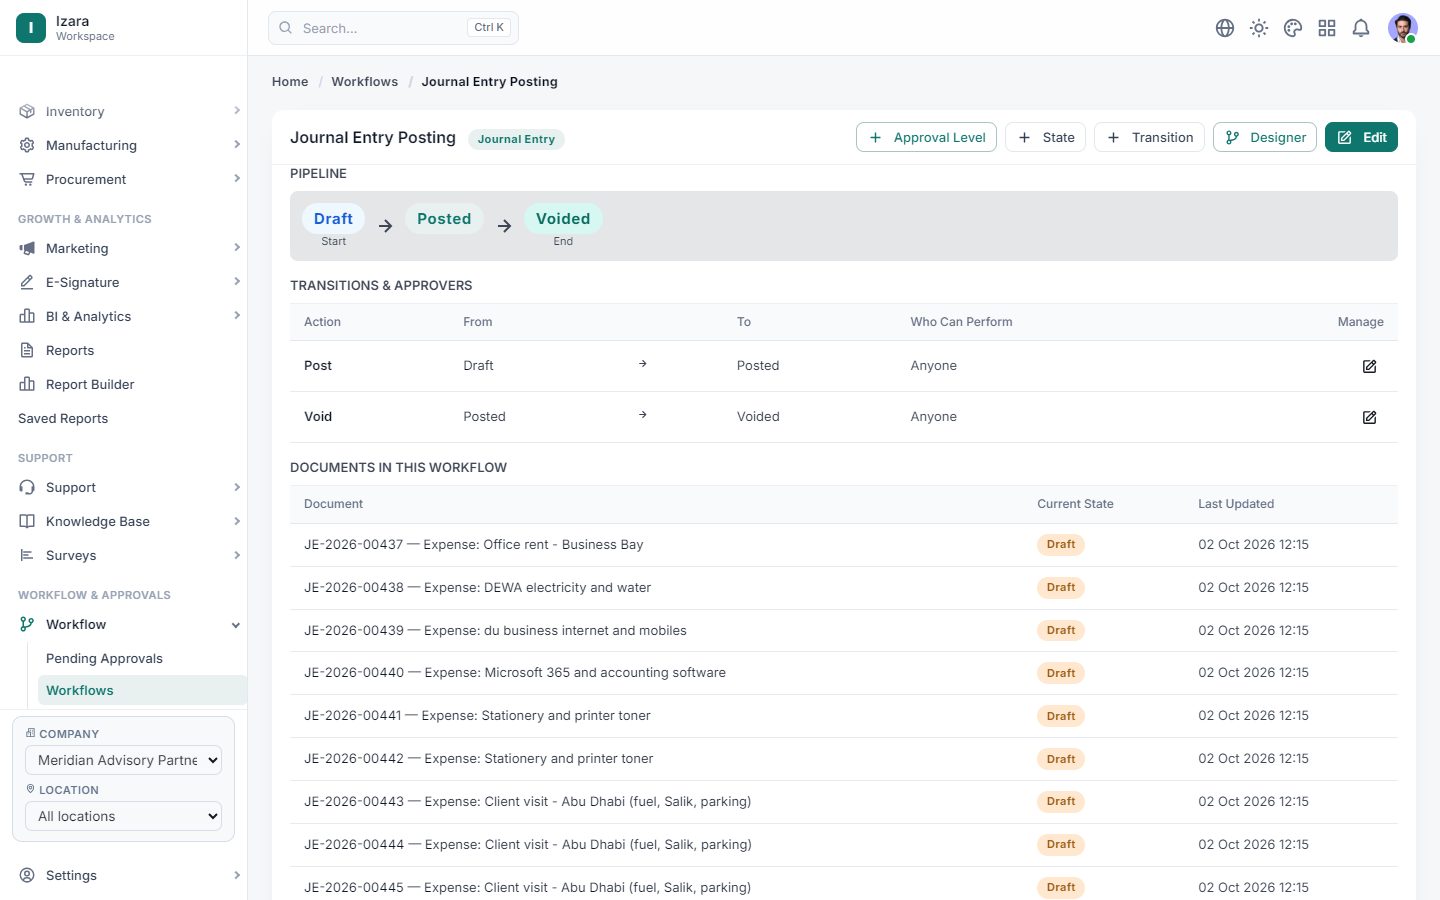Click the Inventory box icon
Viewport: 1440px width, 900px height.
[x=27, y=111]
